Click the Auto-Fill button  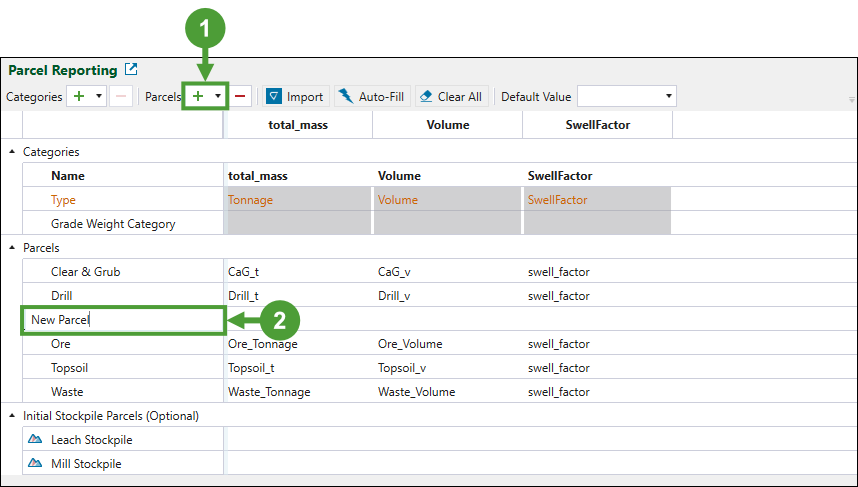click(371, 96)
